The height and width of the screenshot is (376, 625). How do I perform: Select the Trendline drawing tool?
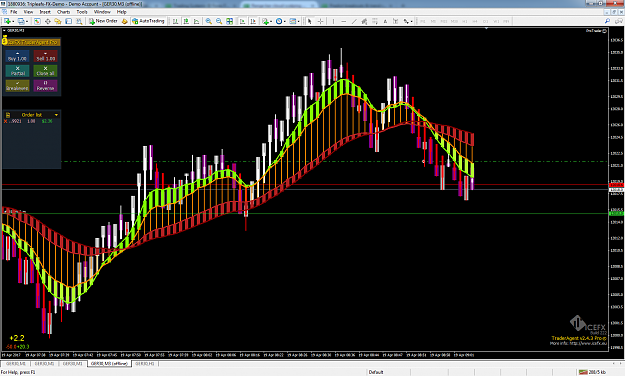(354, 21)
